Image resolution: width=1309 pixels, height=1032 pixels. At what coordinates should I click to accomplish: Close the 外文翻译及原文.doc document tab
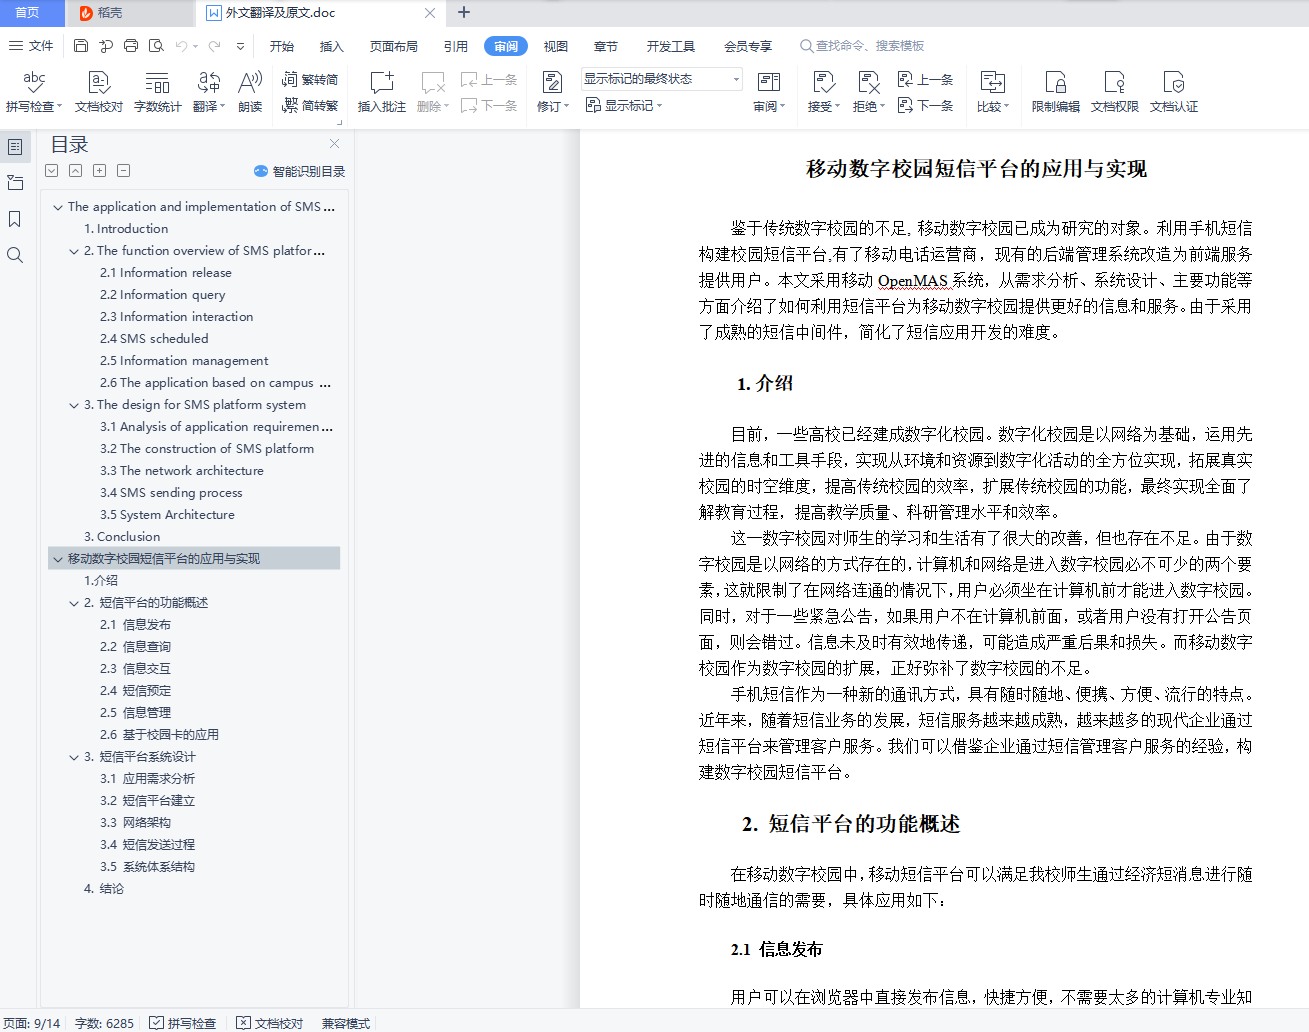click(430, 13)
